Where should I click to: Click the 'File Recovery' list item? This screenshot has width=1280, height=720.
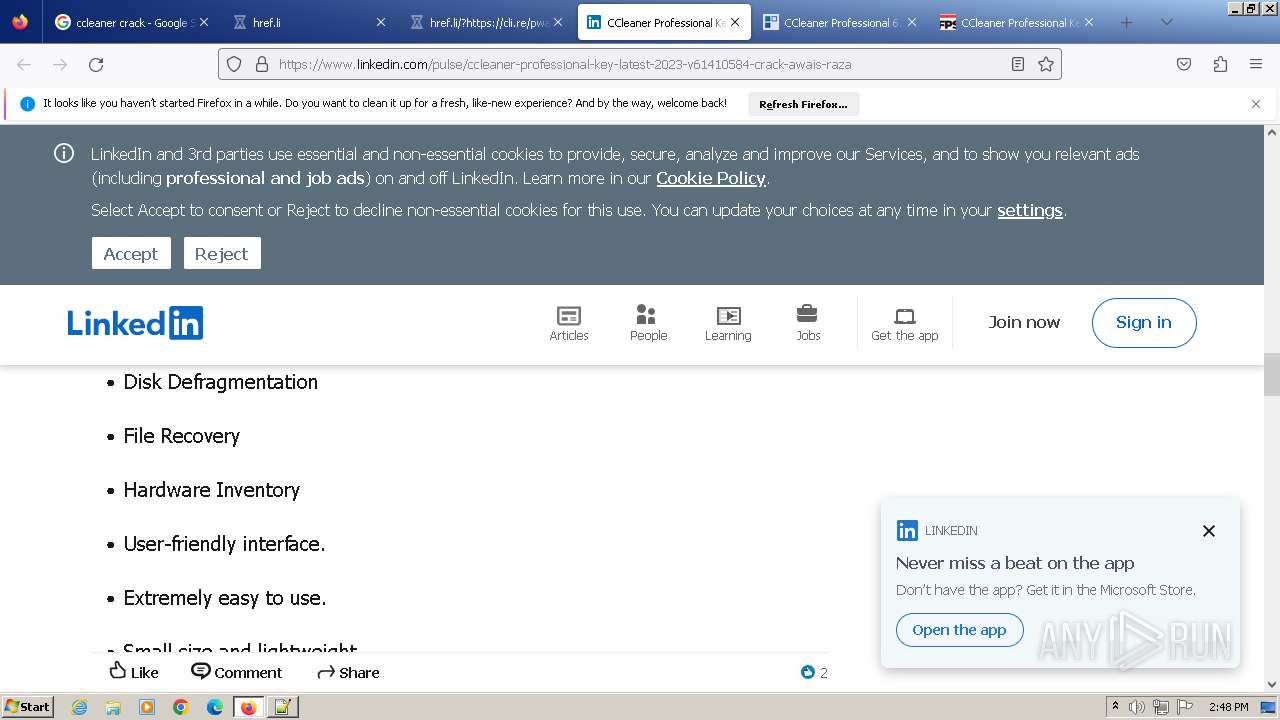[x=181, y=436]
